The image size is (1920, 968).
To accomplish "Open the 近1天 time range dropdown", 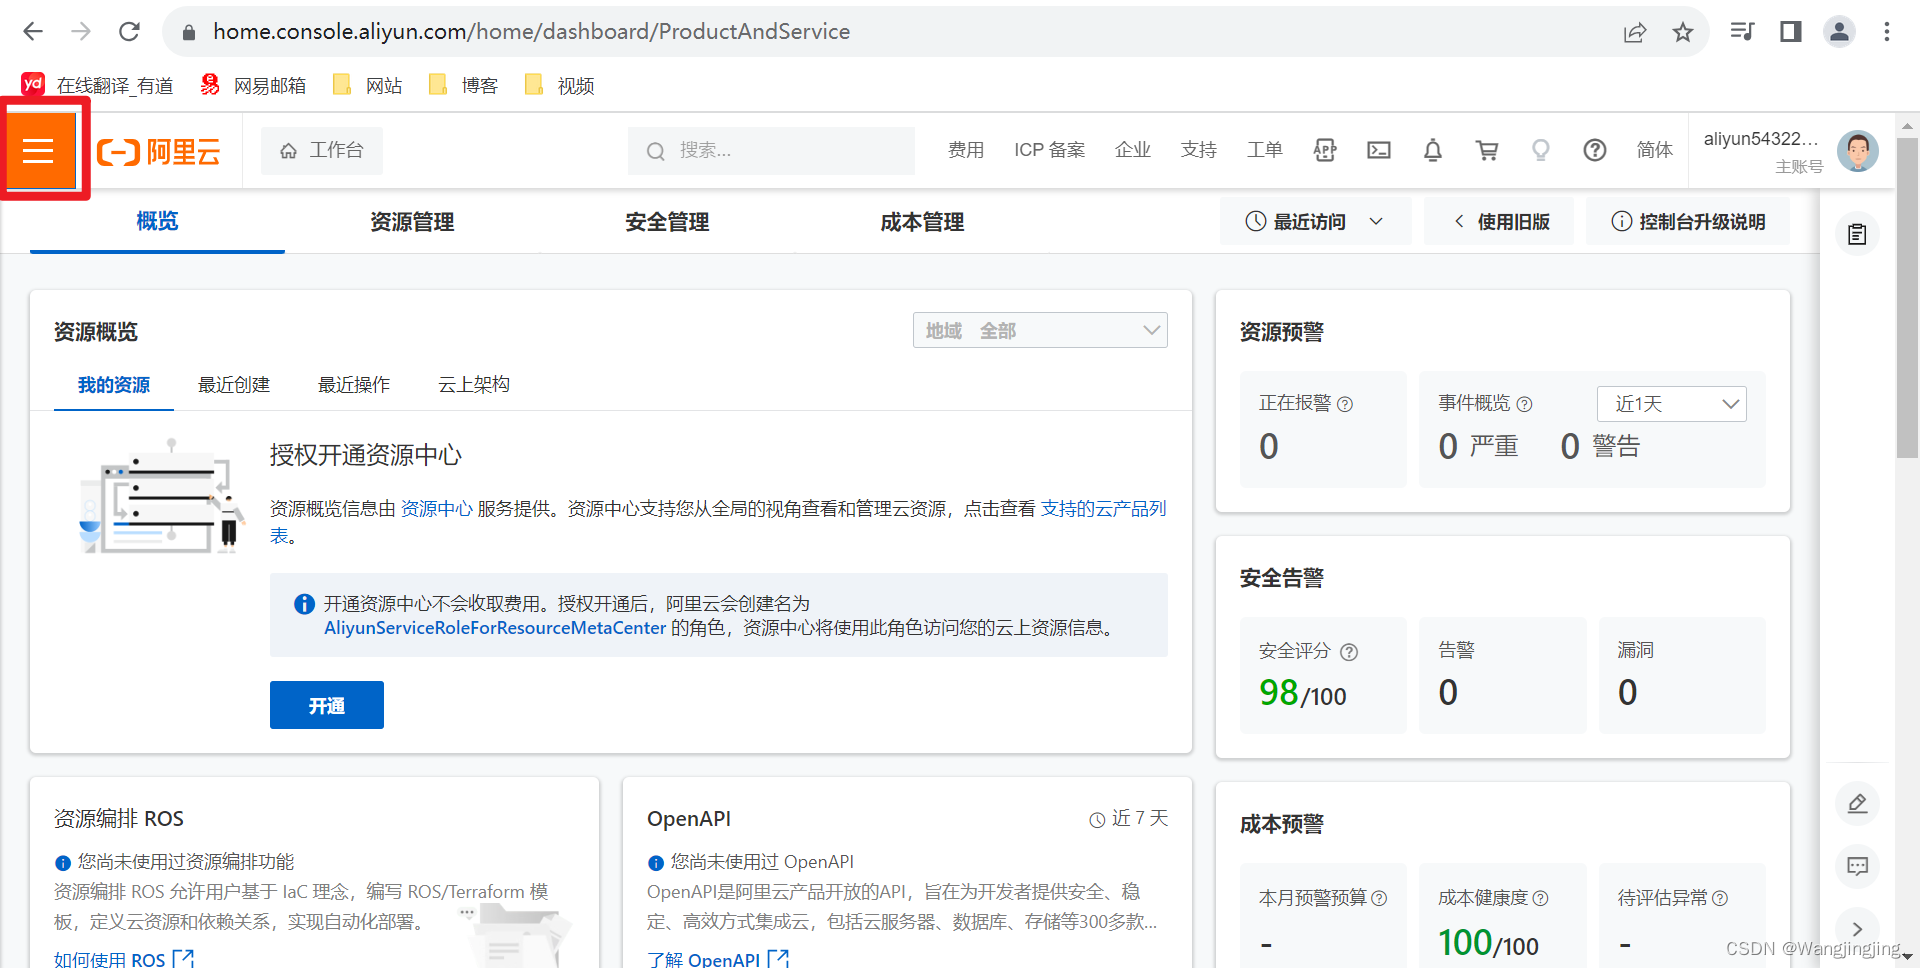I will (x=1672, y=404).
